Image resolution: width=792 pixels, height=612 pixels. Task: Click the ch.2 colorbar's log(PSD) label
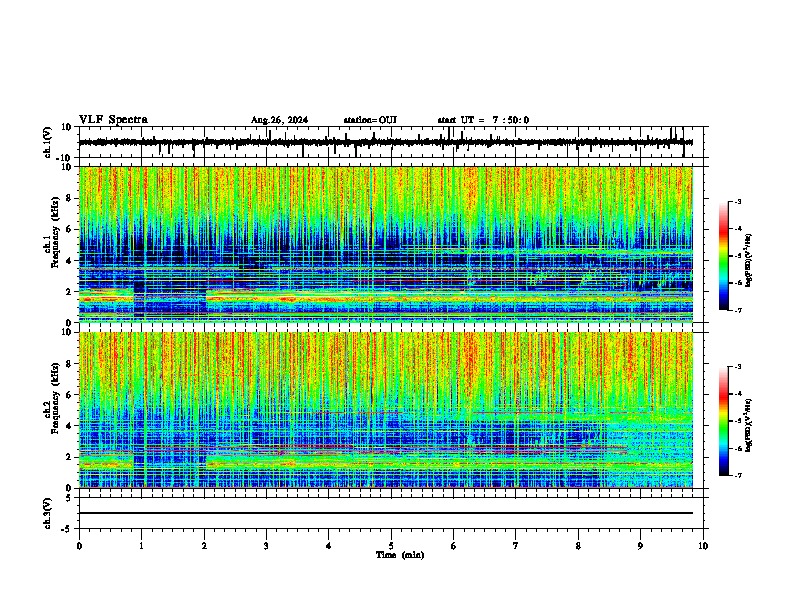tap(749, 425)
